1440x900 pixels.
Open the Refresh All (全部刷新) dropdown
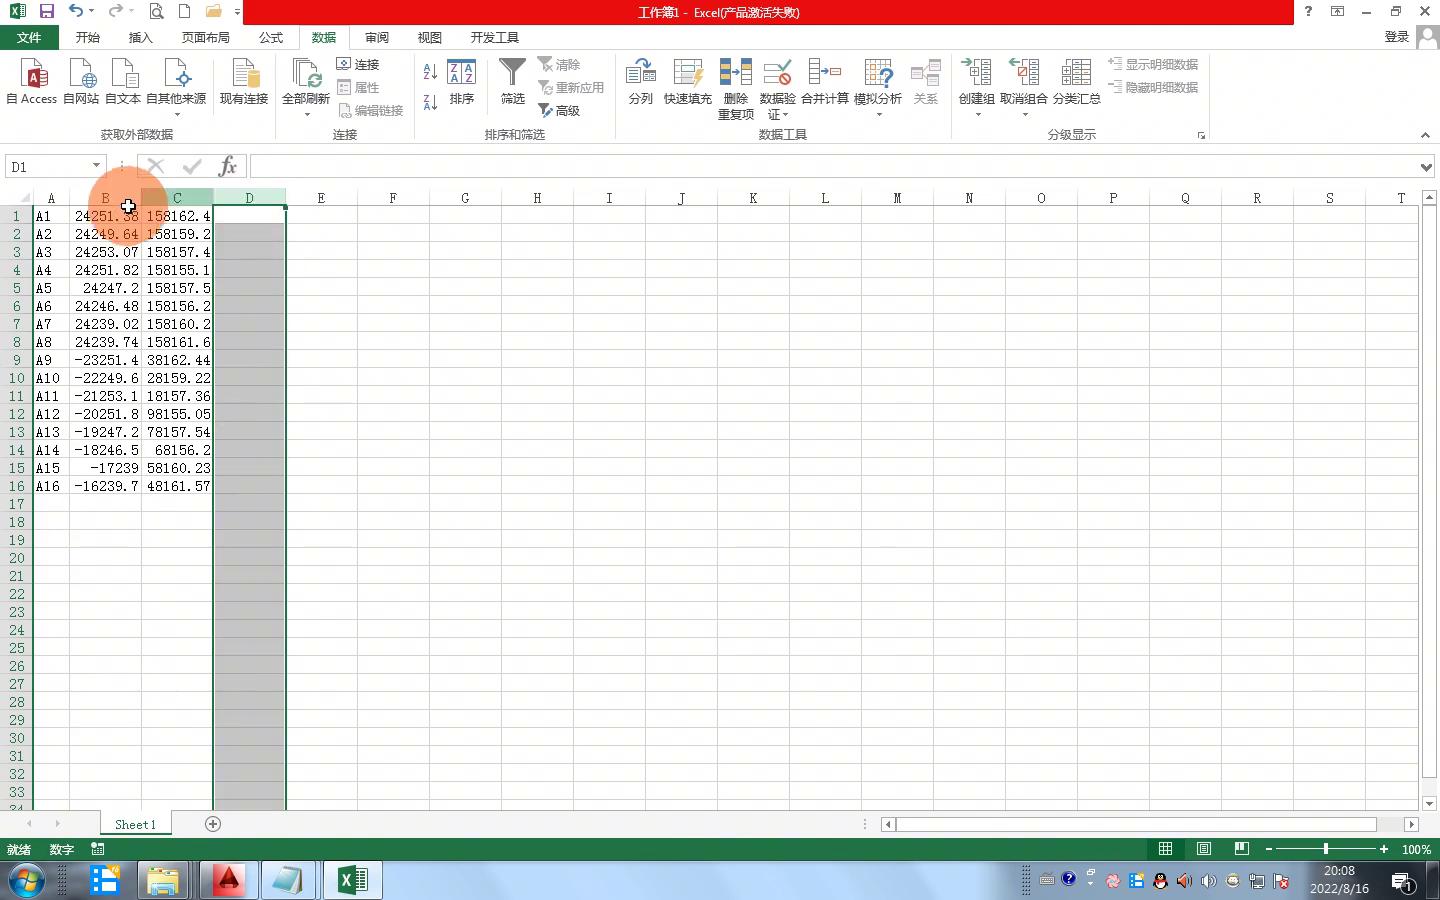306,114
